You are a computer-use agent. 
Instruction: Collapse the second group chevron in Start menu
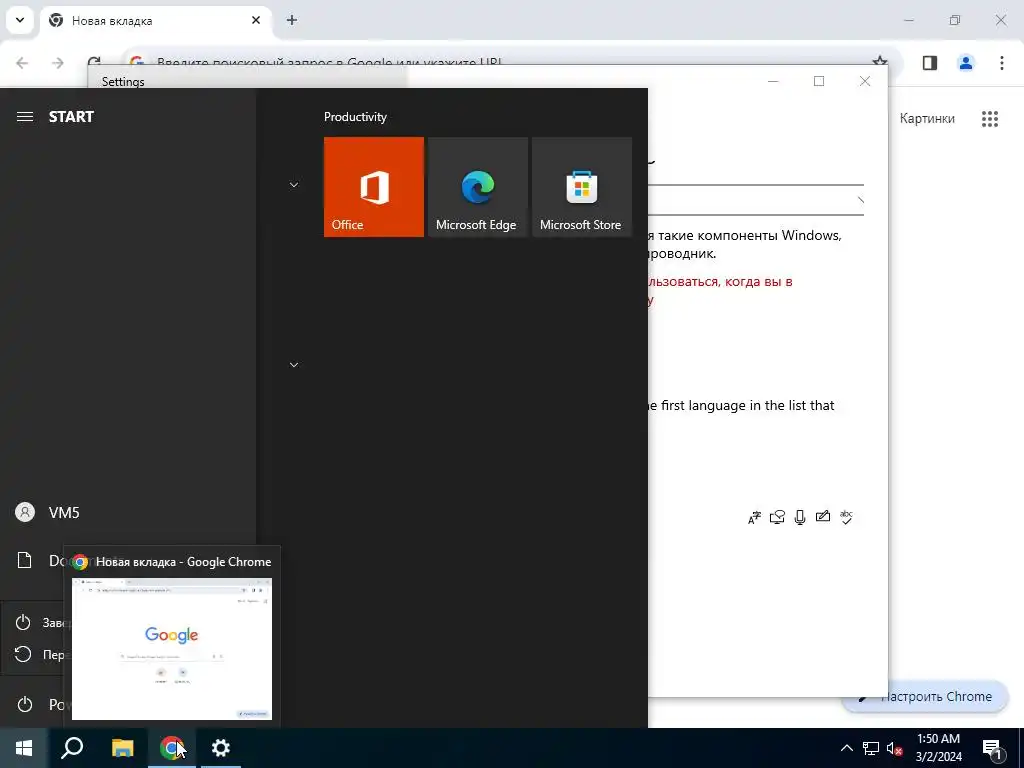(x=294, y=364)
